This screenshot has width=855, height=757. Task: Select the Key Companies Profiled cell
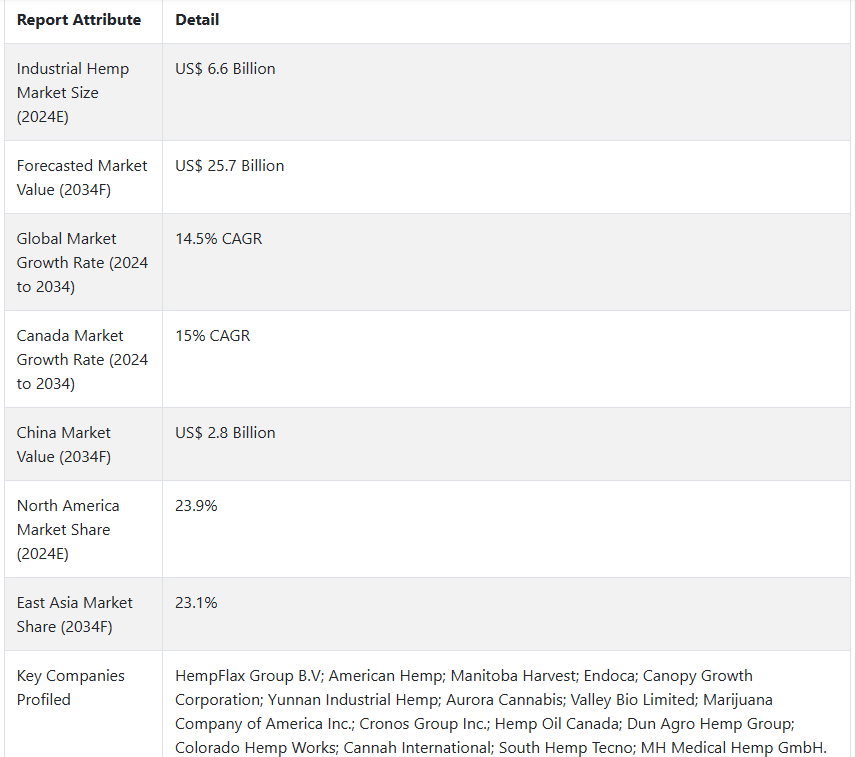click(71, 687)
